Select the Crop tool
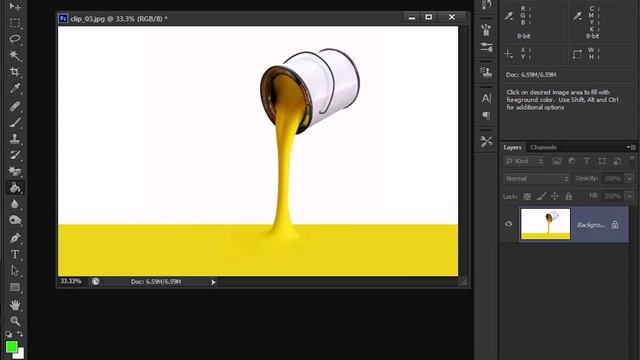Viewport: 640px width, 360px height. (15, 72)
